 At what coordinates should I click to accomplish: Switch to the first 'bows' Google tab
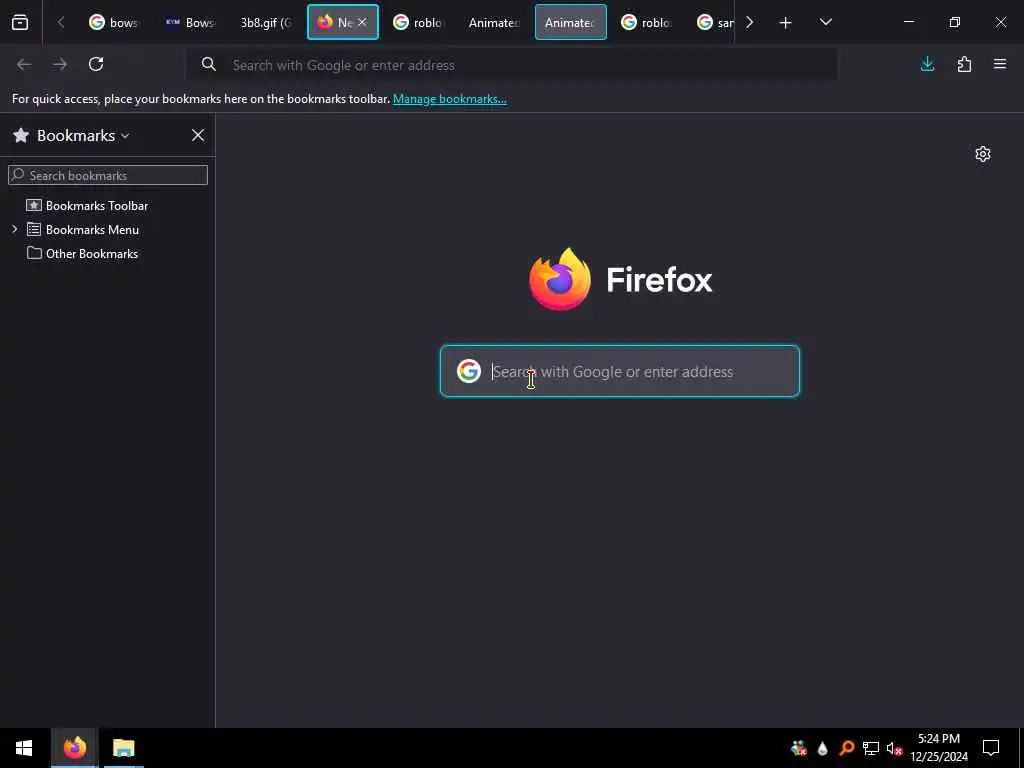coord(114,22)
